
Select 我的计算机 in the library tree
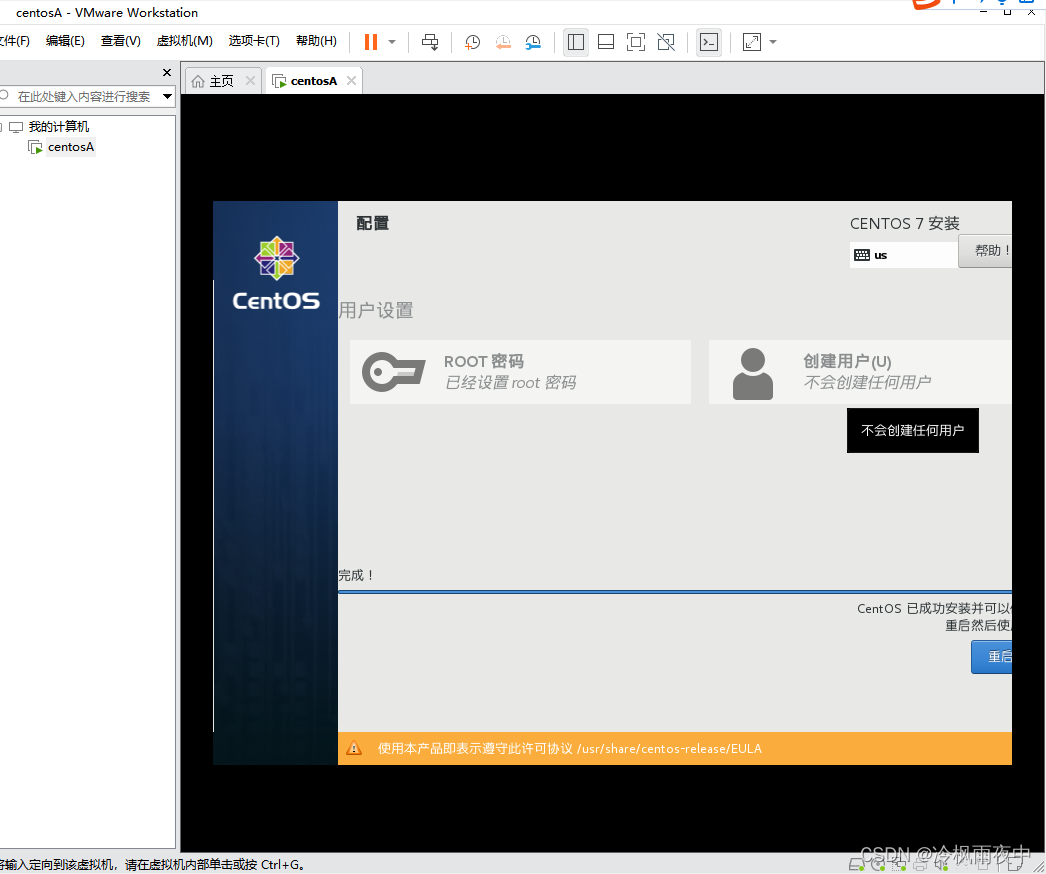[59, 127]
